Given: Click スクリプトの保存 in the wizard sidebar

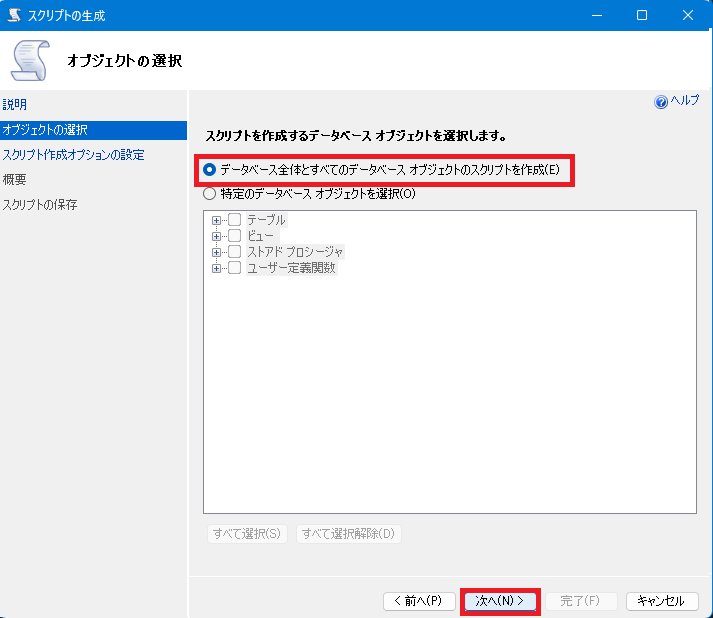Looking at the screenshot, I should 40,205.
